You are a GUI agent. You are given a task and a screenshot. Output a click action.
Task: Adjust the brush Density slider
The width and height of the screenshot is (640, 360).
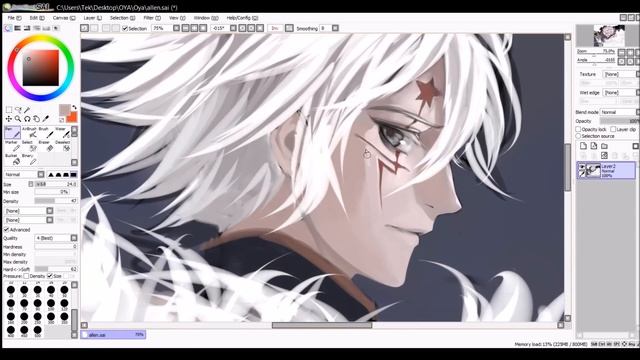click(x=56, y=201)
